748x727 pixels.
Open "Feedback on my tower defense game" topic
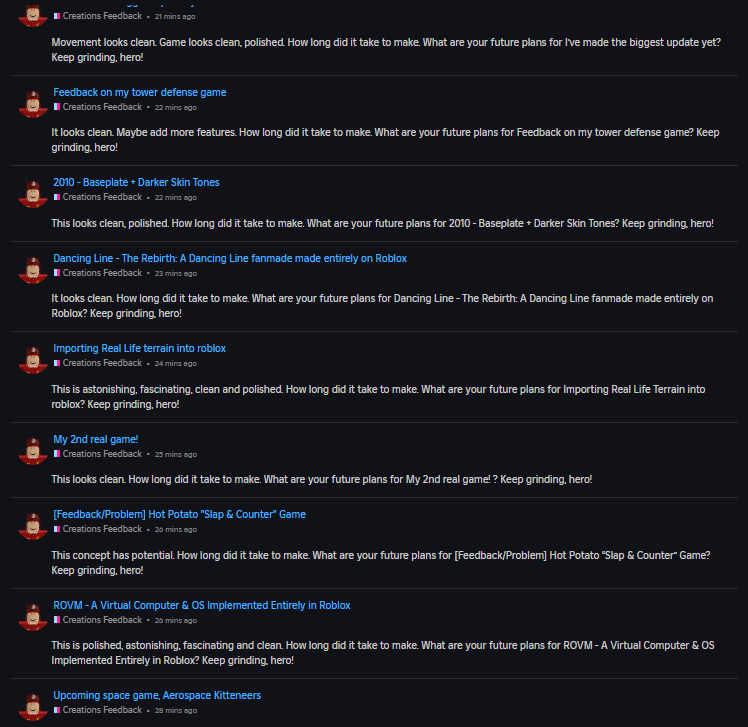point(140,92)
